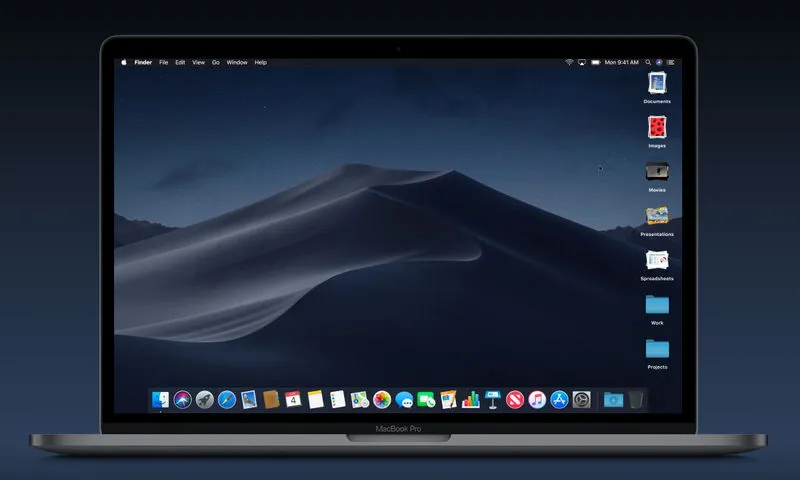Open Keynote podium icon in Dock

[492, 399]
